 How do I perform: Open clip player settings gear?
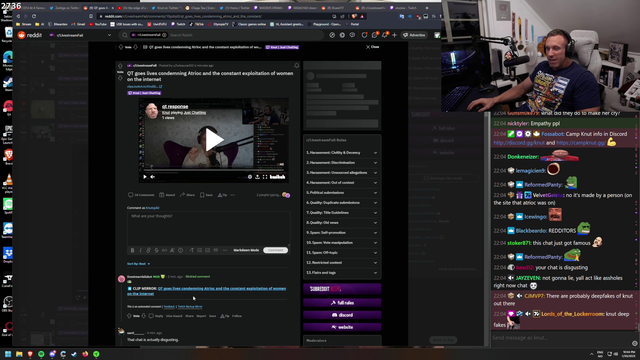pyautogui.click(x=250, y=177)
